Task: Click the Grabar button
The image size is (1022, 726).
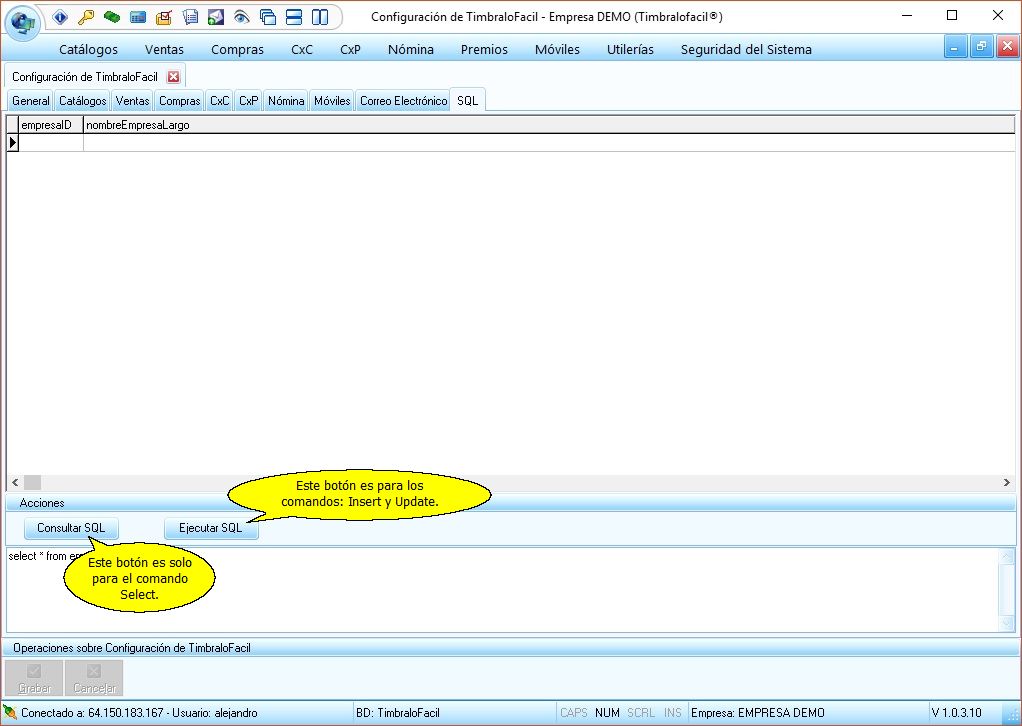Action: click(35, 678)
